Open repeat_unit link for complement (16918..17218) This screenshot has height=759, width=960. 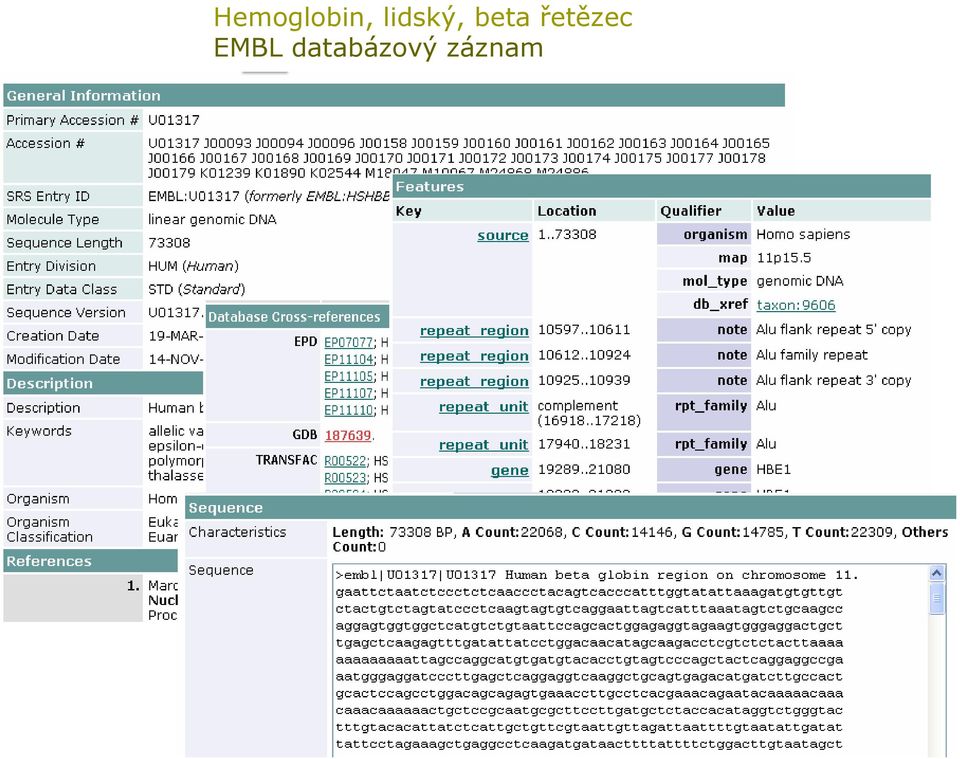[x=483, y=407]
